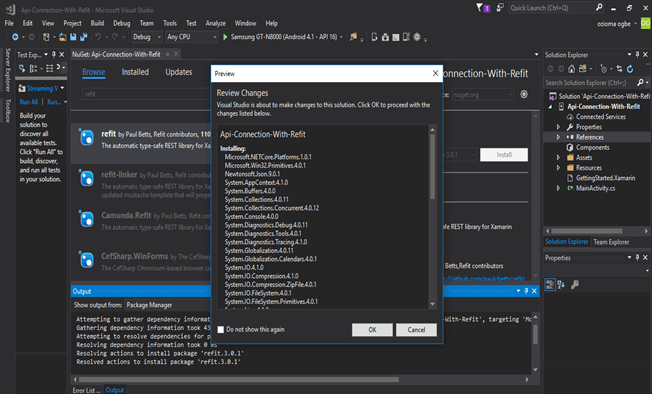Click Test Explorer group-by icon
The image size is (652, 394).
(34, 68)
